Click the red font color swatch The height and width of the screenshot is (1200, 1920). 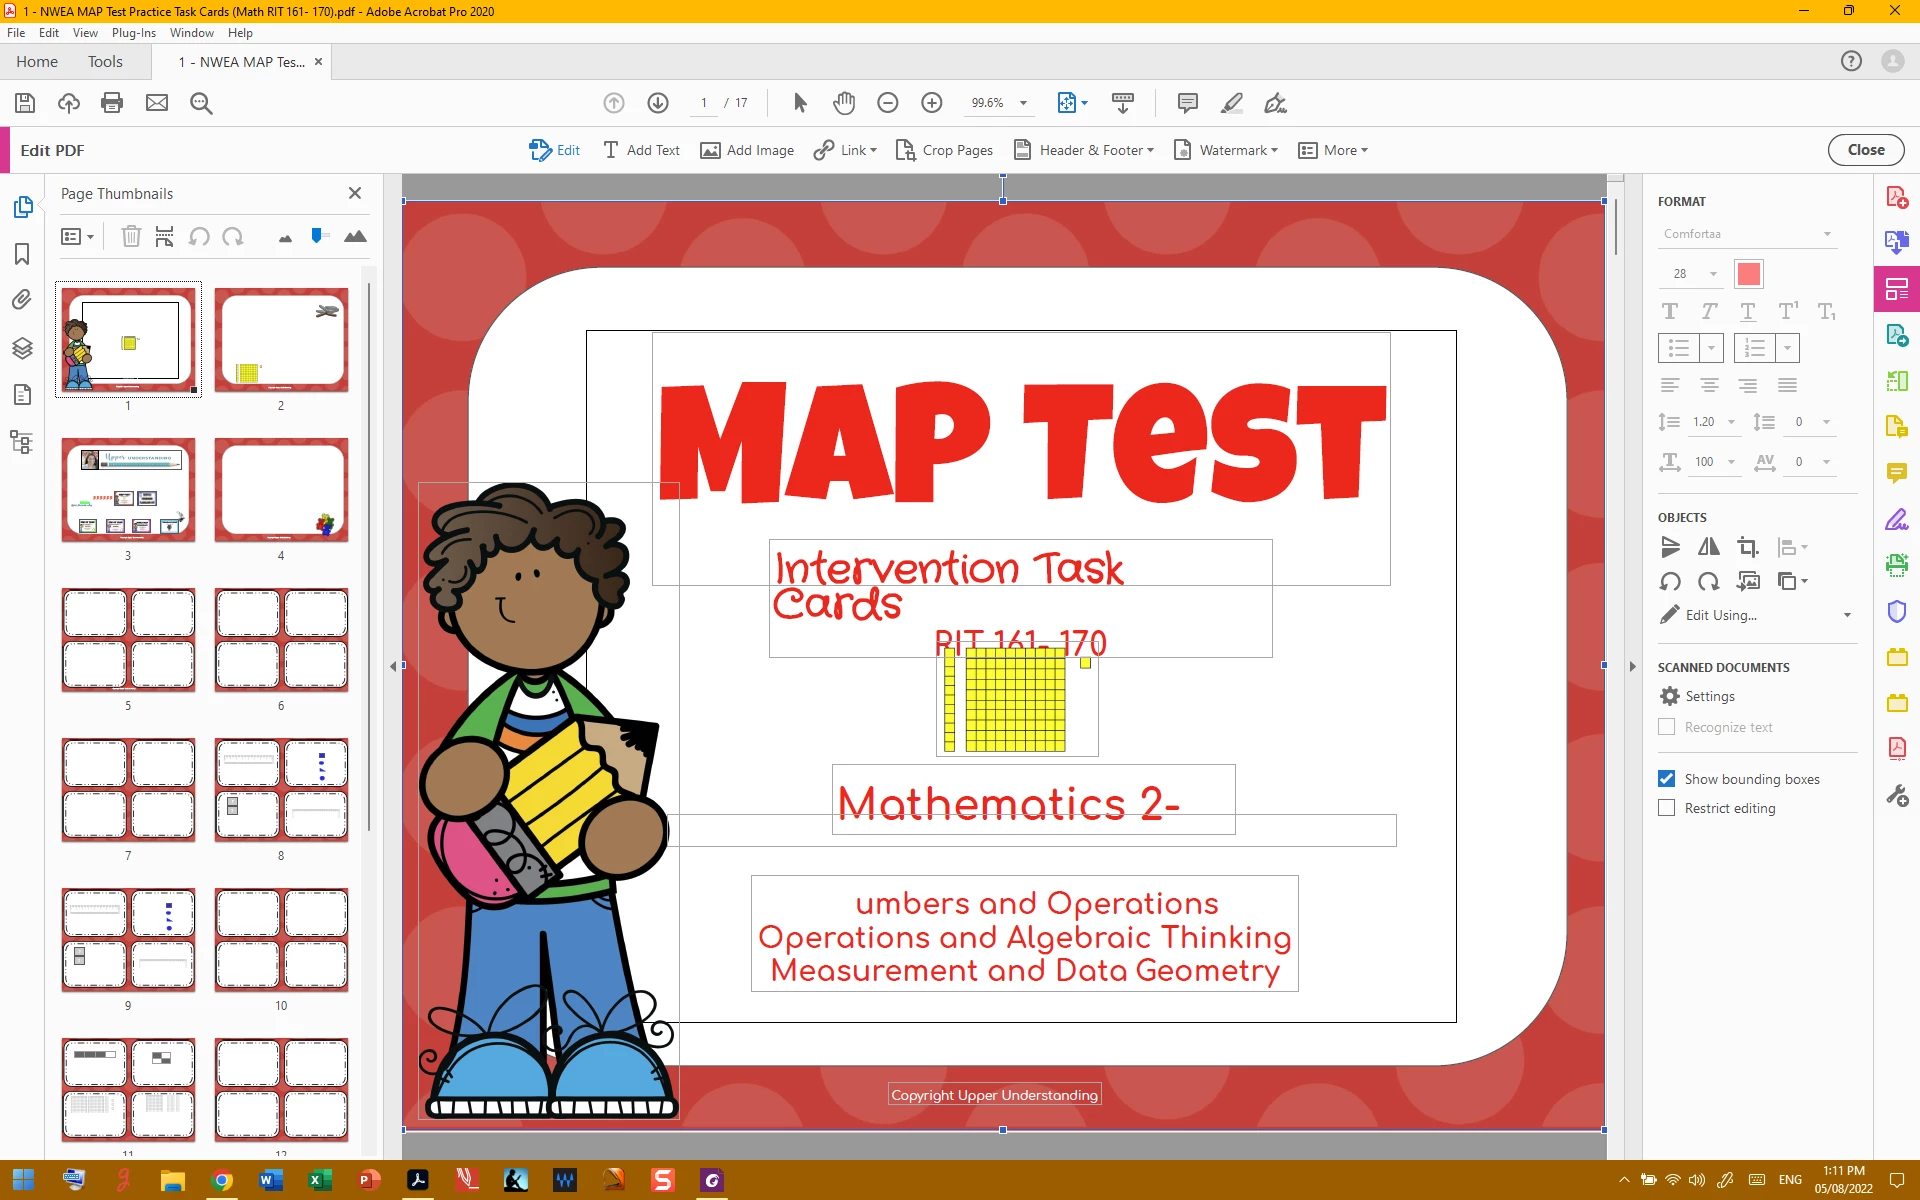1748,274
